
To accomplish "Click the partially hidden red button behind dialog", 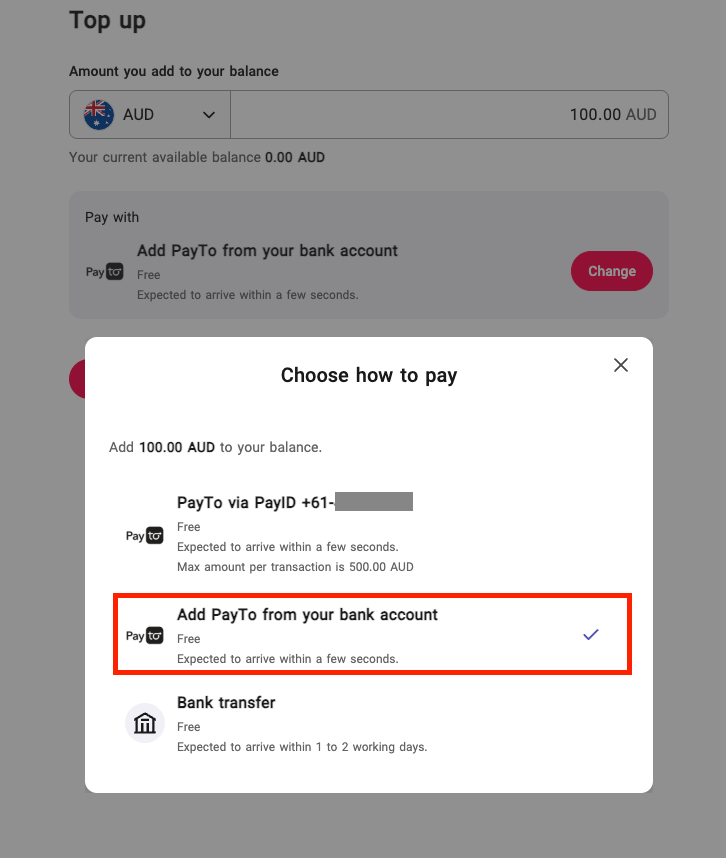I will click(x=77, y=379).
